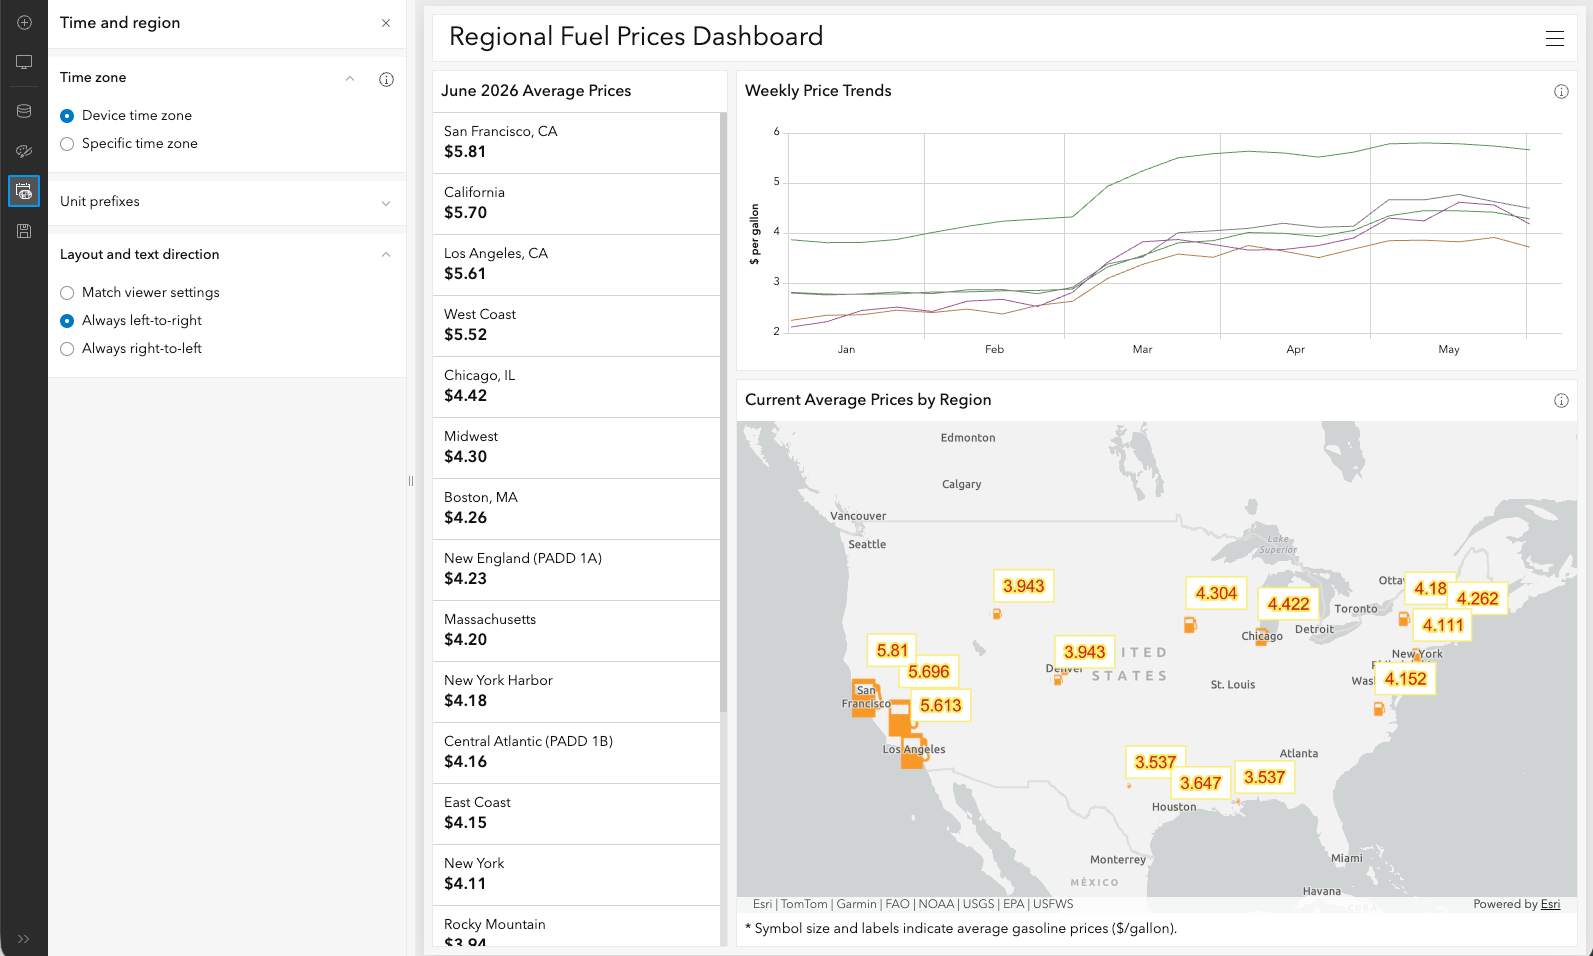Select Always right-to-left option
Image resolution: width=1593 pixels, height=956 pixels.
(x=67, y=349)
